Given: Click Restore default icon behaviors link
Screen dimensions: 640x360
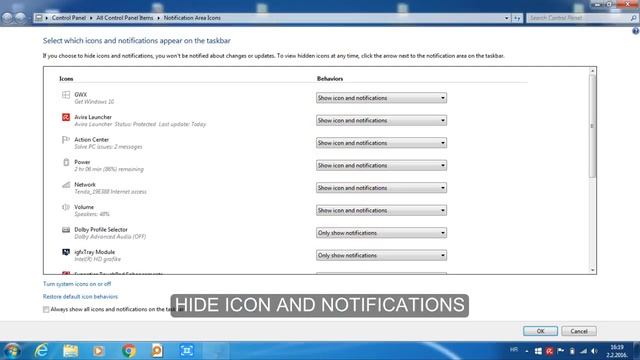Looking at the screenshot, I should point(80,296).
